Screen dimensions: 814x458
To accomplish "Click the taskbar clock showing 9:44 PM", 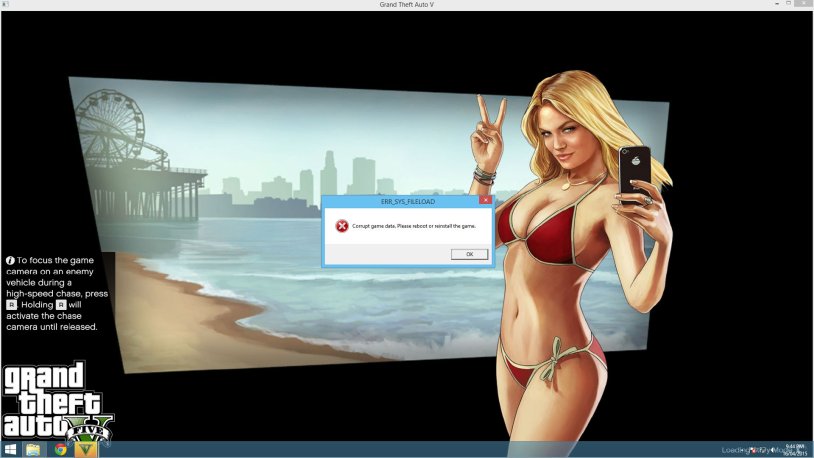I will (x=795, y=450).
